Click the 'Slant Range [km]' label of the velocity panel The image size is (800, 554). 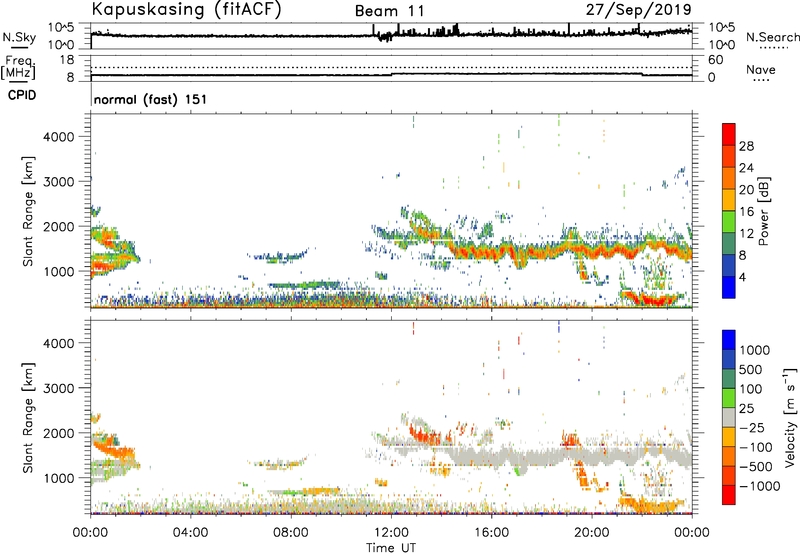tap(28, 418)
